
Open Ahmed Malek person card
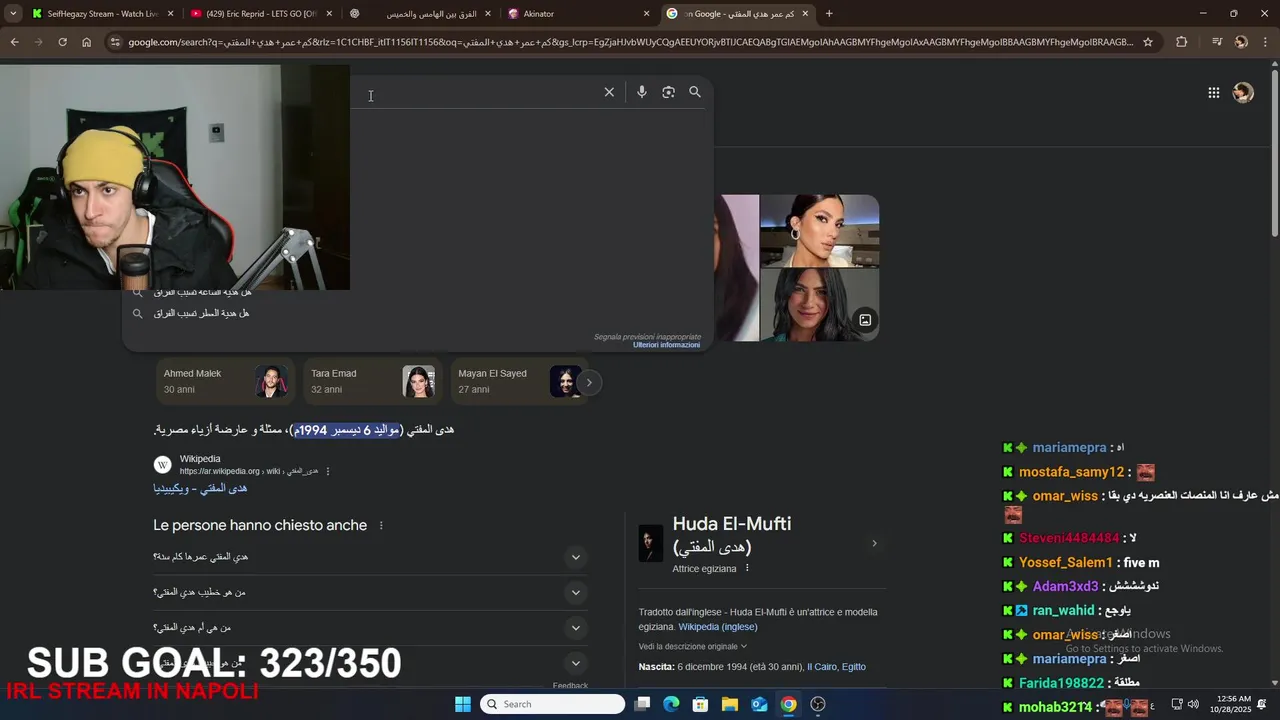click(226, 381)
